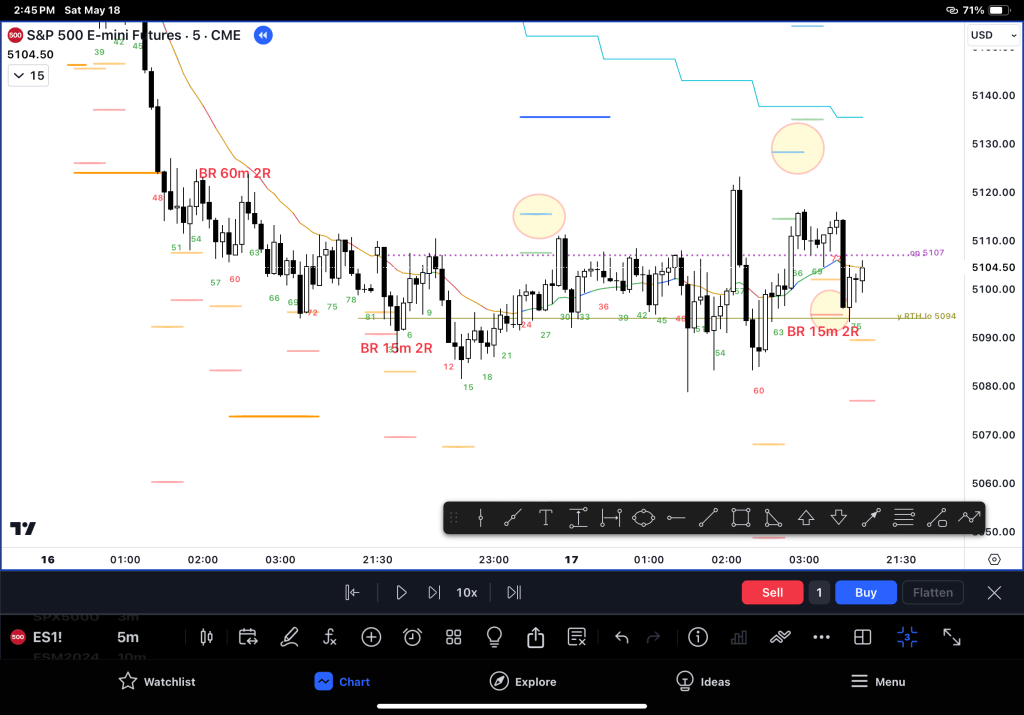Select the Text drawing tool

click(545, 518)
